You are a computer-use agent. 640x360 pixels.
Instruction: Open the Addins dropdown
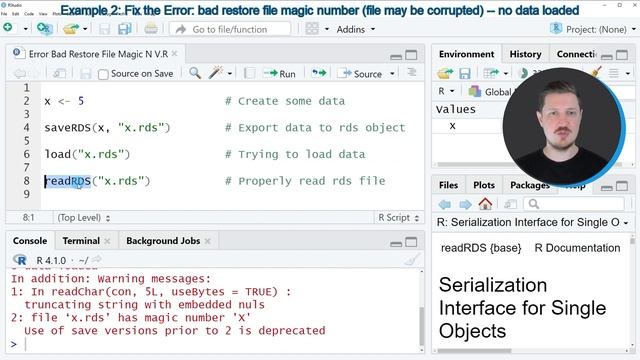click(356, 29)
